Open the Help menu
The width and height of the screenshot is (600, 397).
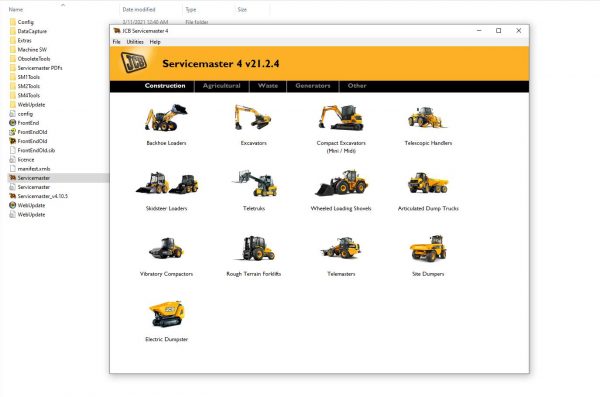pos(155,42)
